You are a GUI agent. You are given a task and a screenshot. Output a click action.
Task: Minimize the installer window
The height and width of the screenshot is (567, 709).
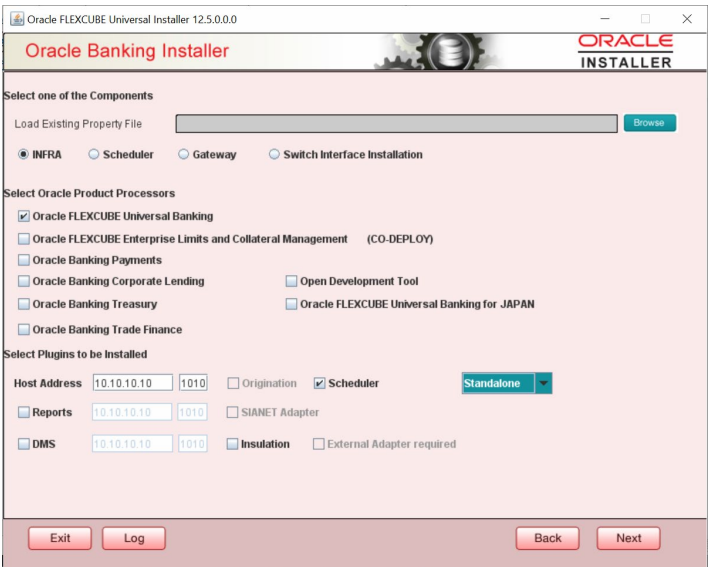(x=605, y=19)
